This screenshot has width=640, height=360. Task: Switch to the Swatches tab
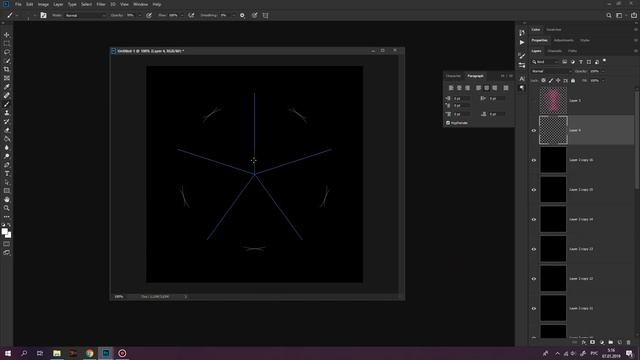click(x=553, y=29)
